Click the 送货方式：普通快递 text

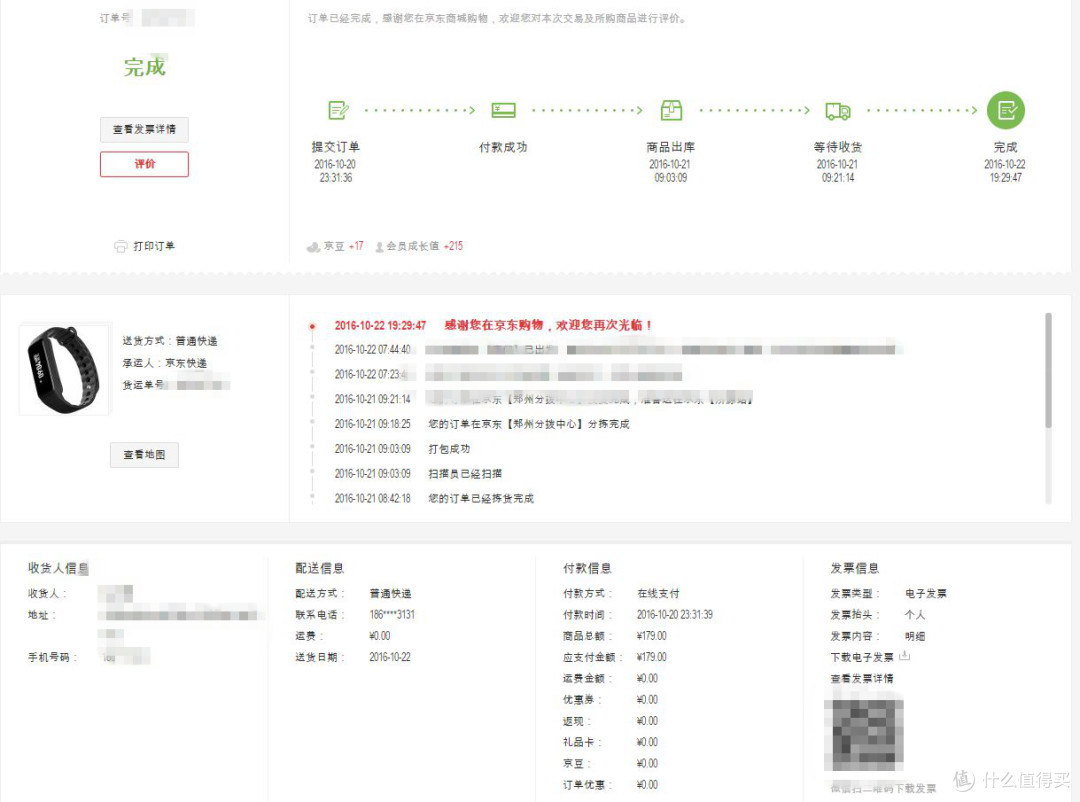169,340
